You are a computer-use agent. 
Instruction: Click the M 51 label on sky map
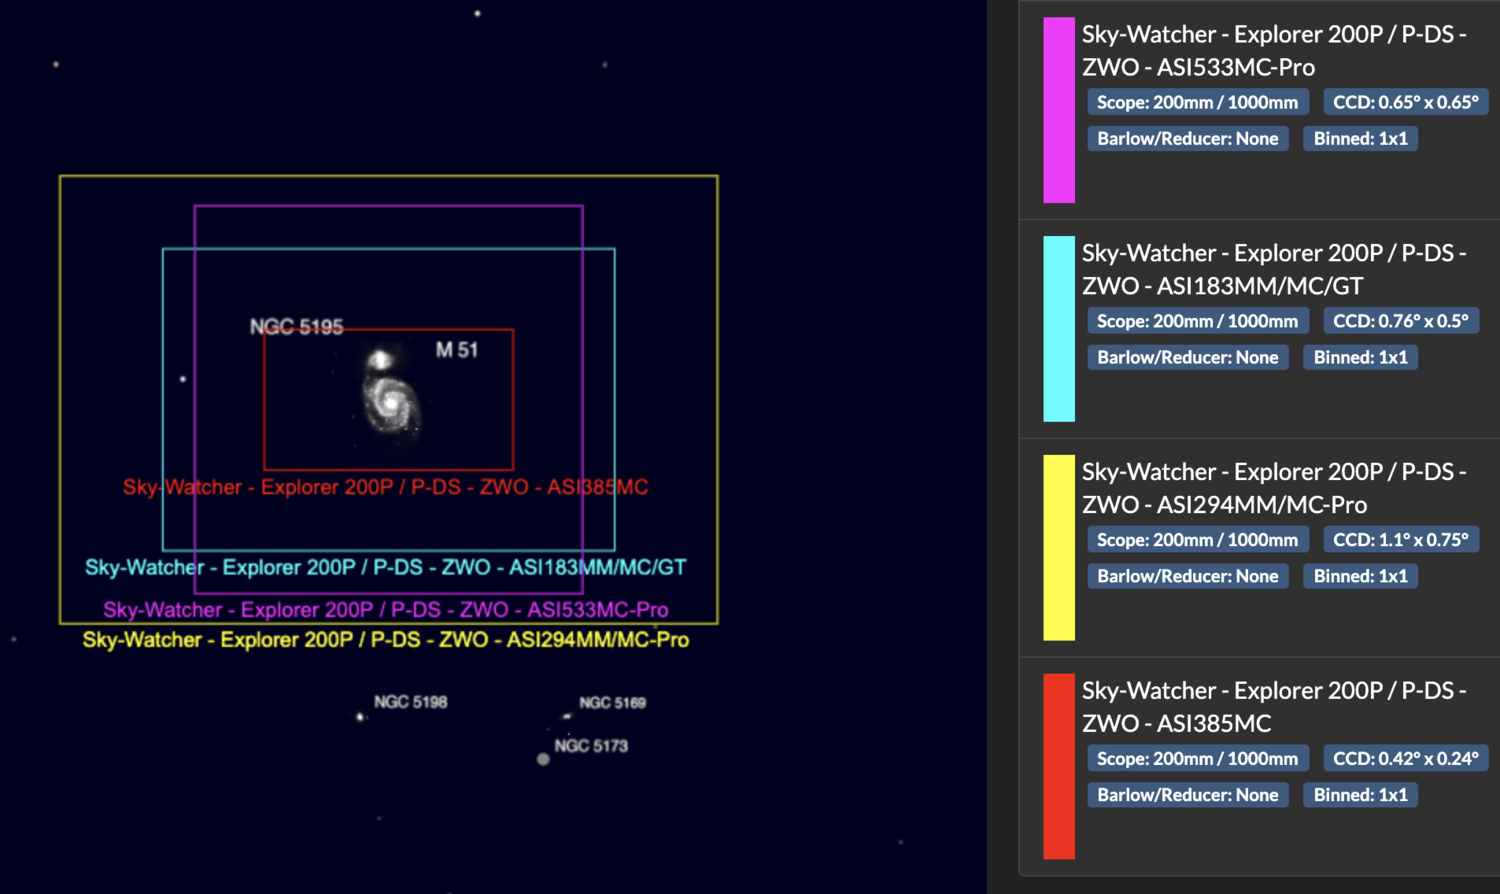pyautogui.click(x=457, y=350)
